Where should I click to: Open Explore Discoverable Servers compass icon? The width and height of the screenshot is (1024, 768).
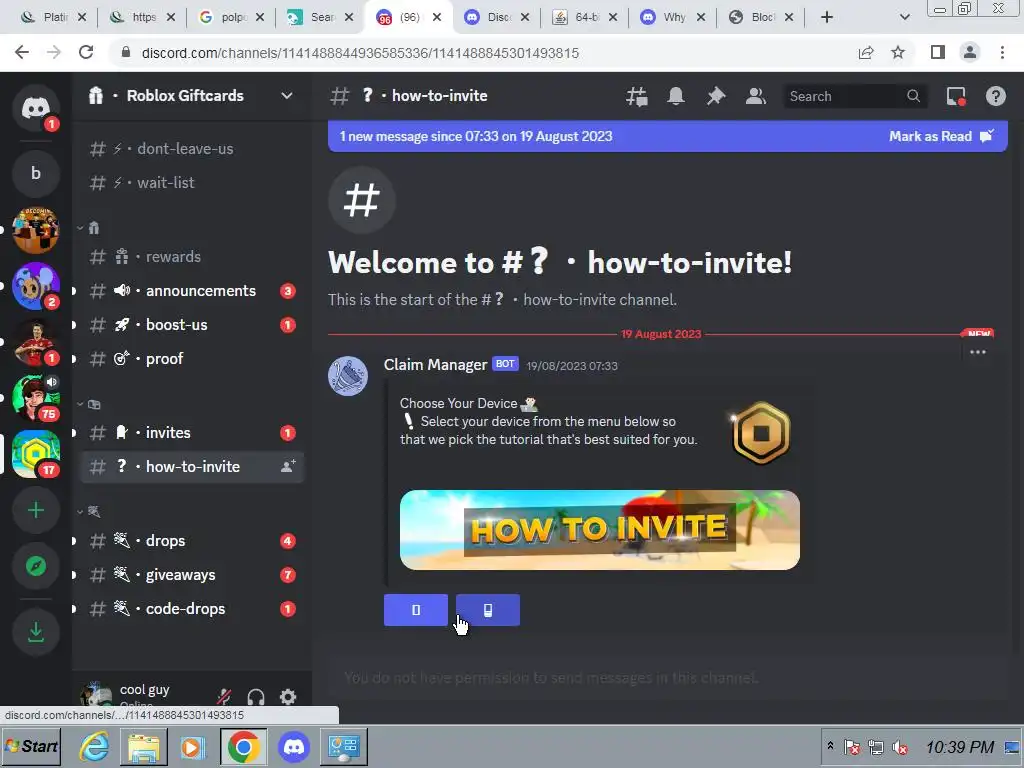pyautogui.click(x=36, y=566)
